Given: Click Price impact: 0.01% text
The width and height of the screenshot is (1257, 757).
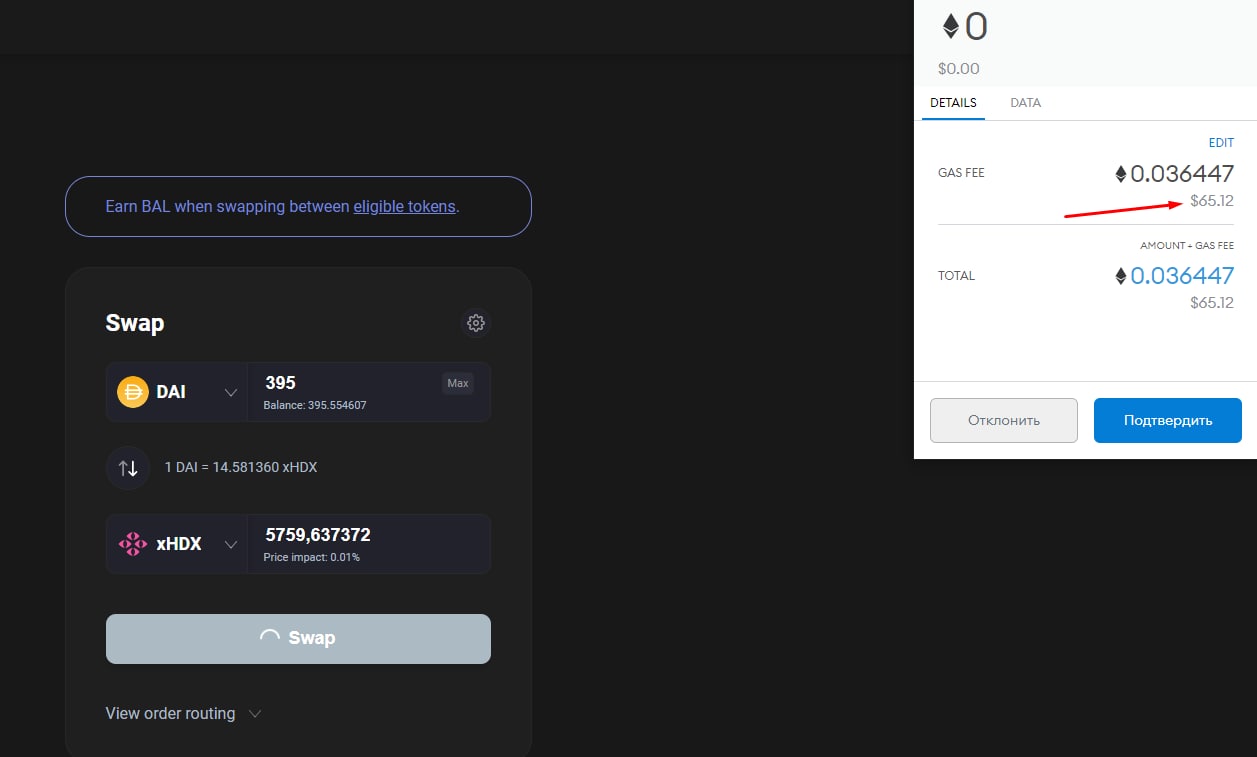Looking at the screenshot, I should [x=312, y=557].
